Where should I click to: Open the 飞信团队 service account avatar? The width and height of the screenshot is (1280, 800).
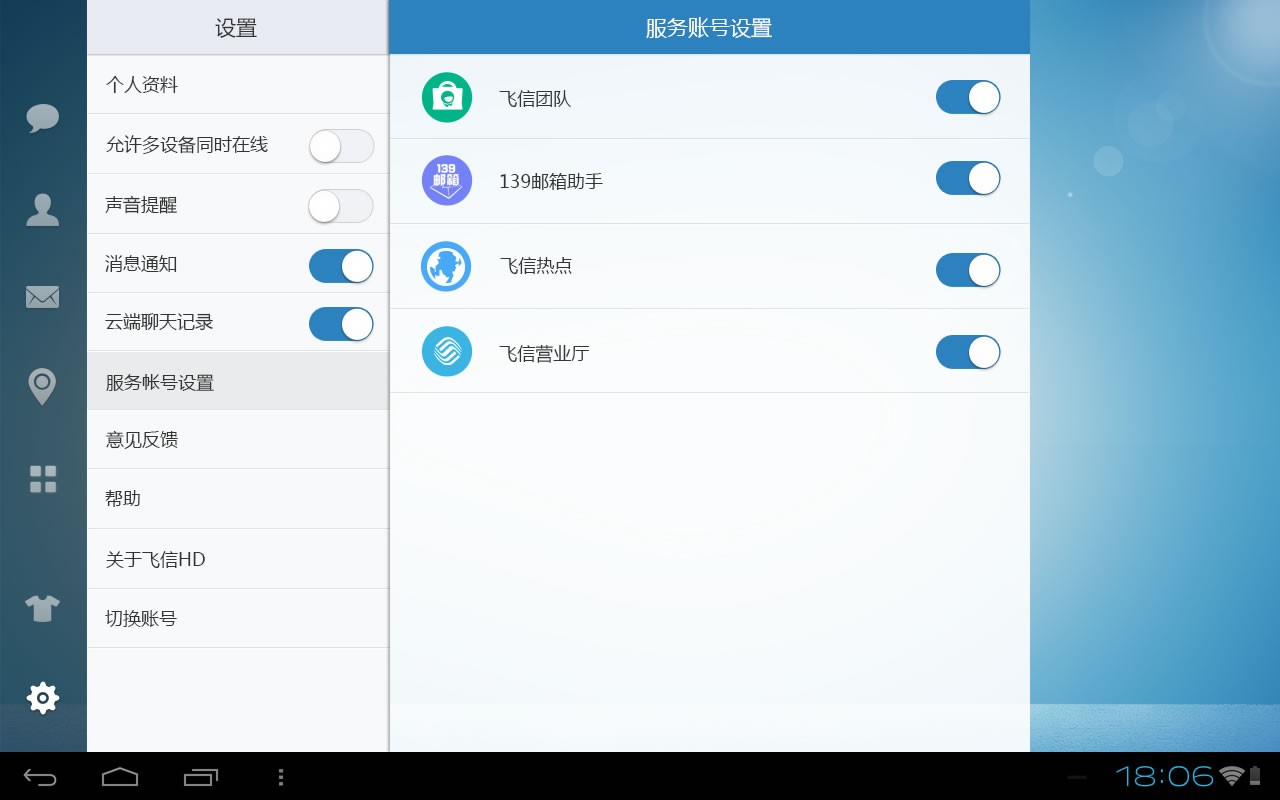tap(446, 96)
